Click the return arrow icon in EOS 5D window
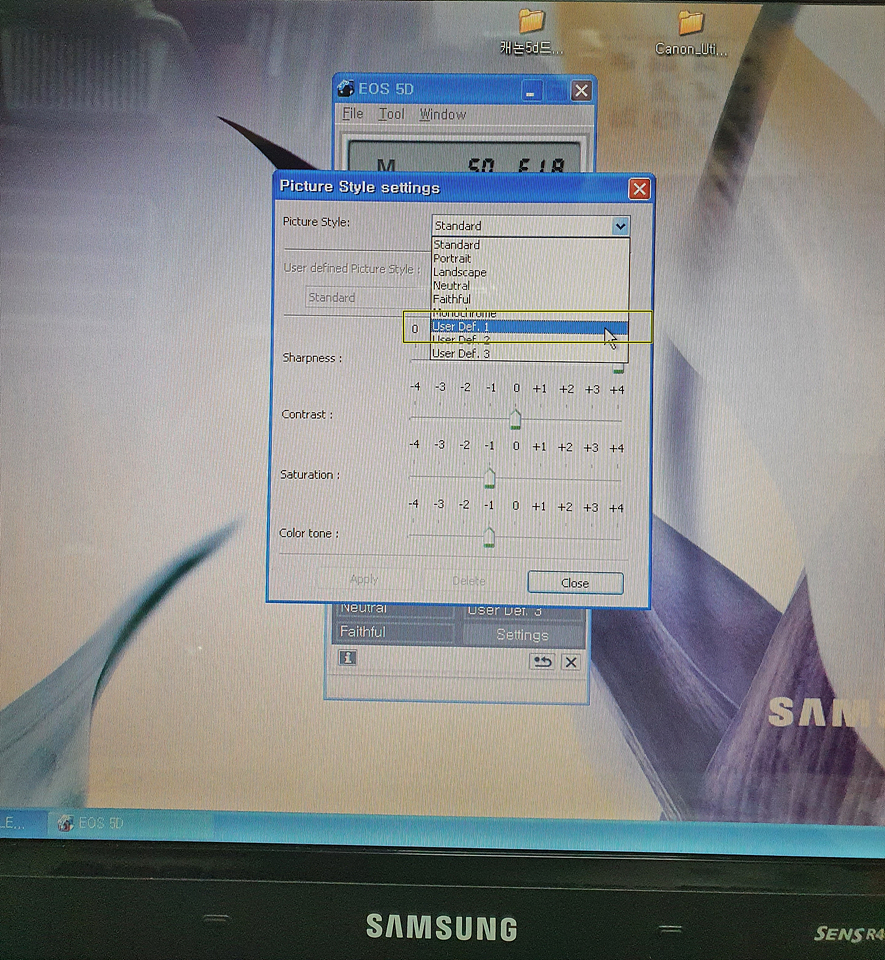The image size is (885, 960). tap(542, 661)
